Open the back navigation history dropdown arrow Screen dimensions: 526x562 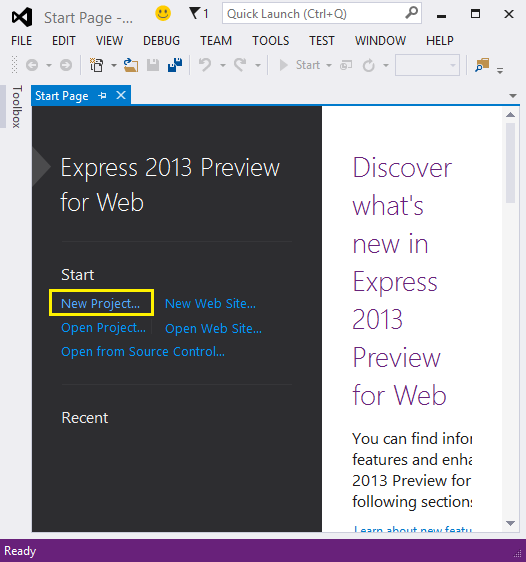(49, 66)
